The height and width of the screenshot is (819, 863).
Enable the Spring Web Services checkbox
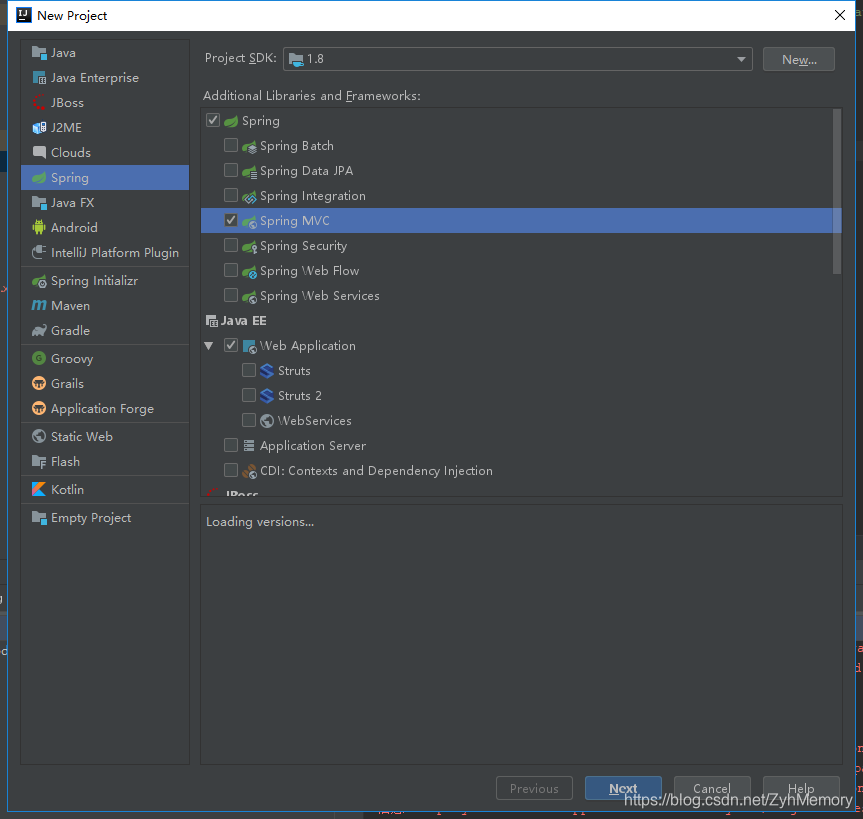point(231,296)
